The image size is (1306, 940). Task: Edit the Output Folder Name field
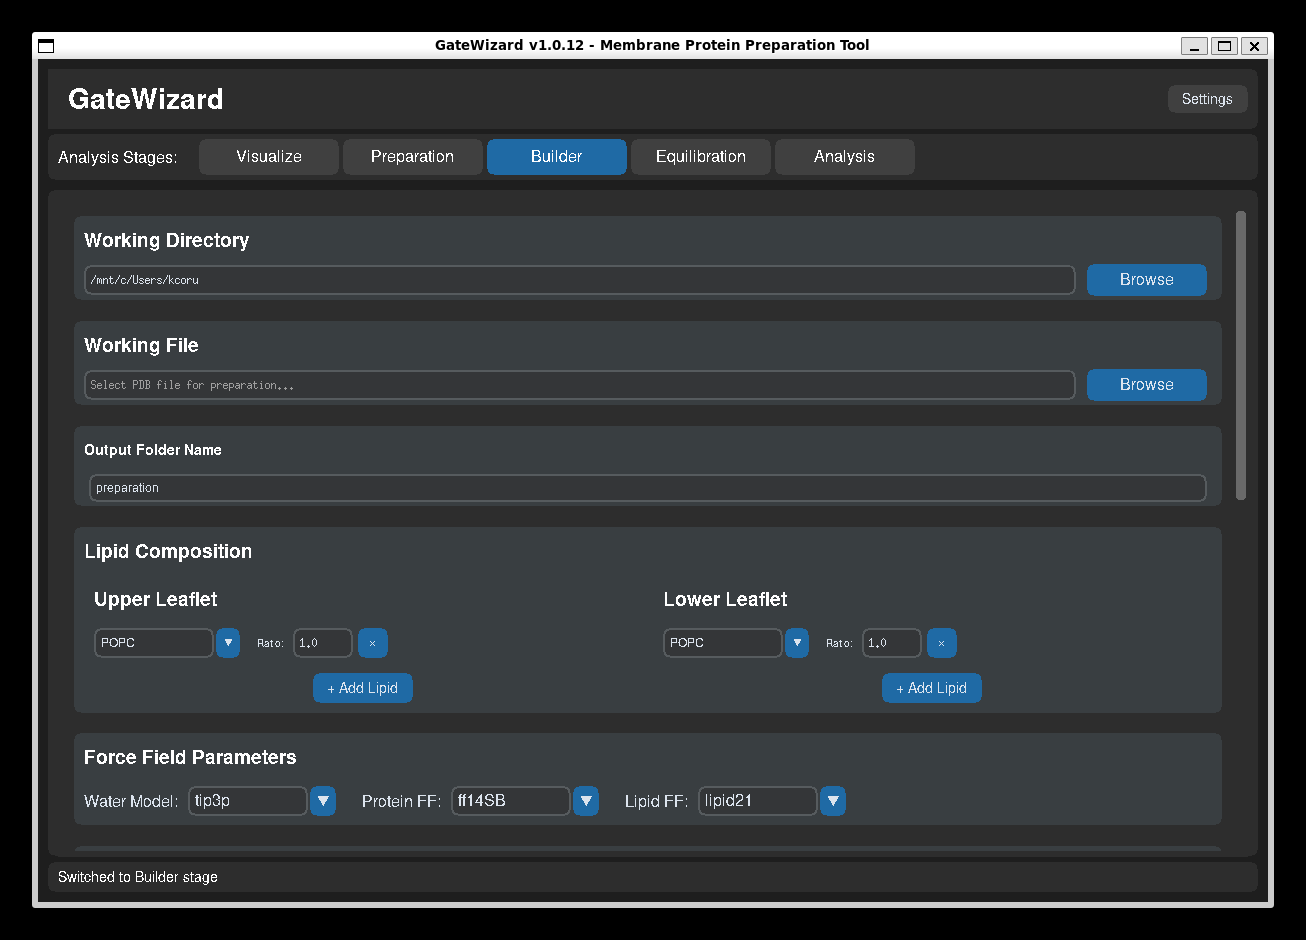pyautogui.click(x=645, y=488)
